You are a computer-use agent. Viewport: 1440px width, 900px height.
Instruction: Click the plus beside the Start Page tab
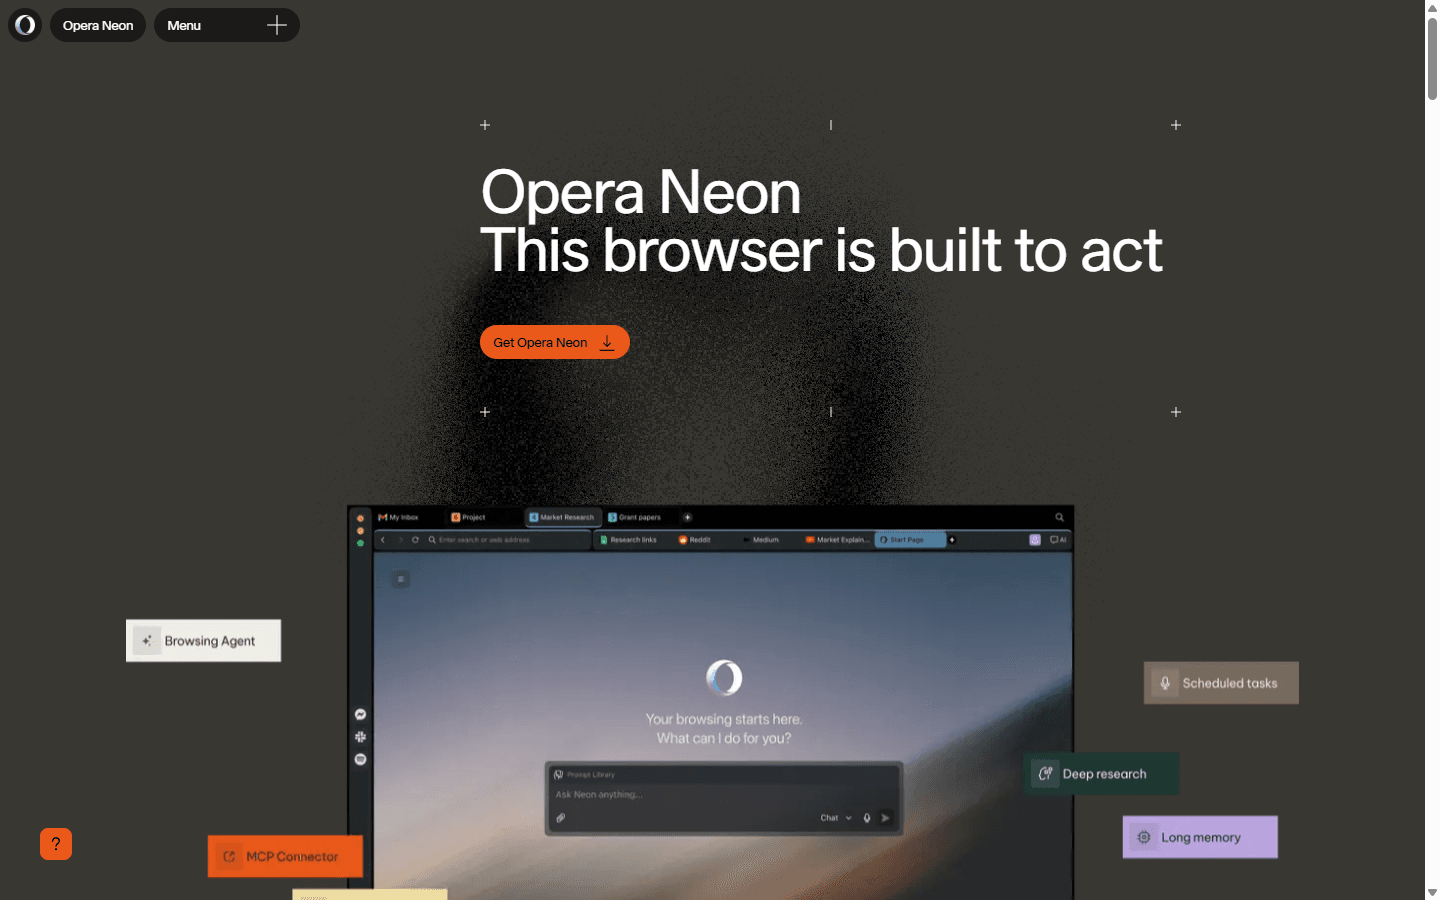(x=952, y=540)
